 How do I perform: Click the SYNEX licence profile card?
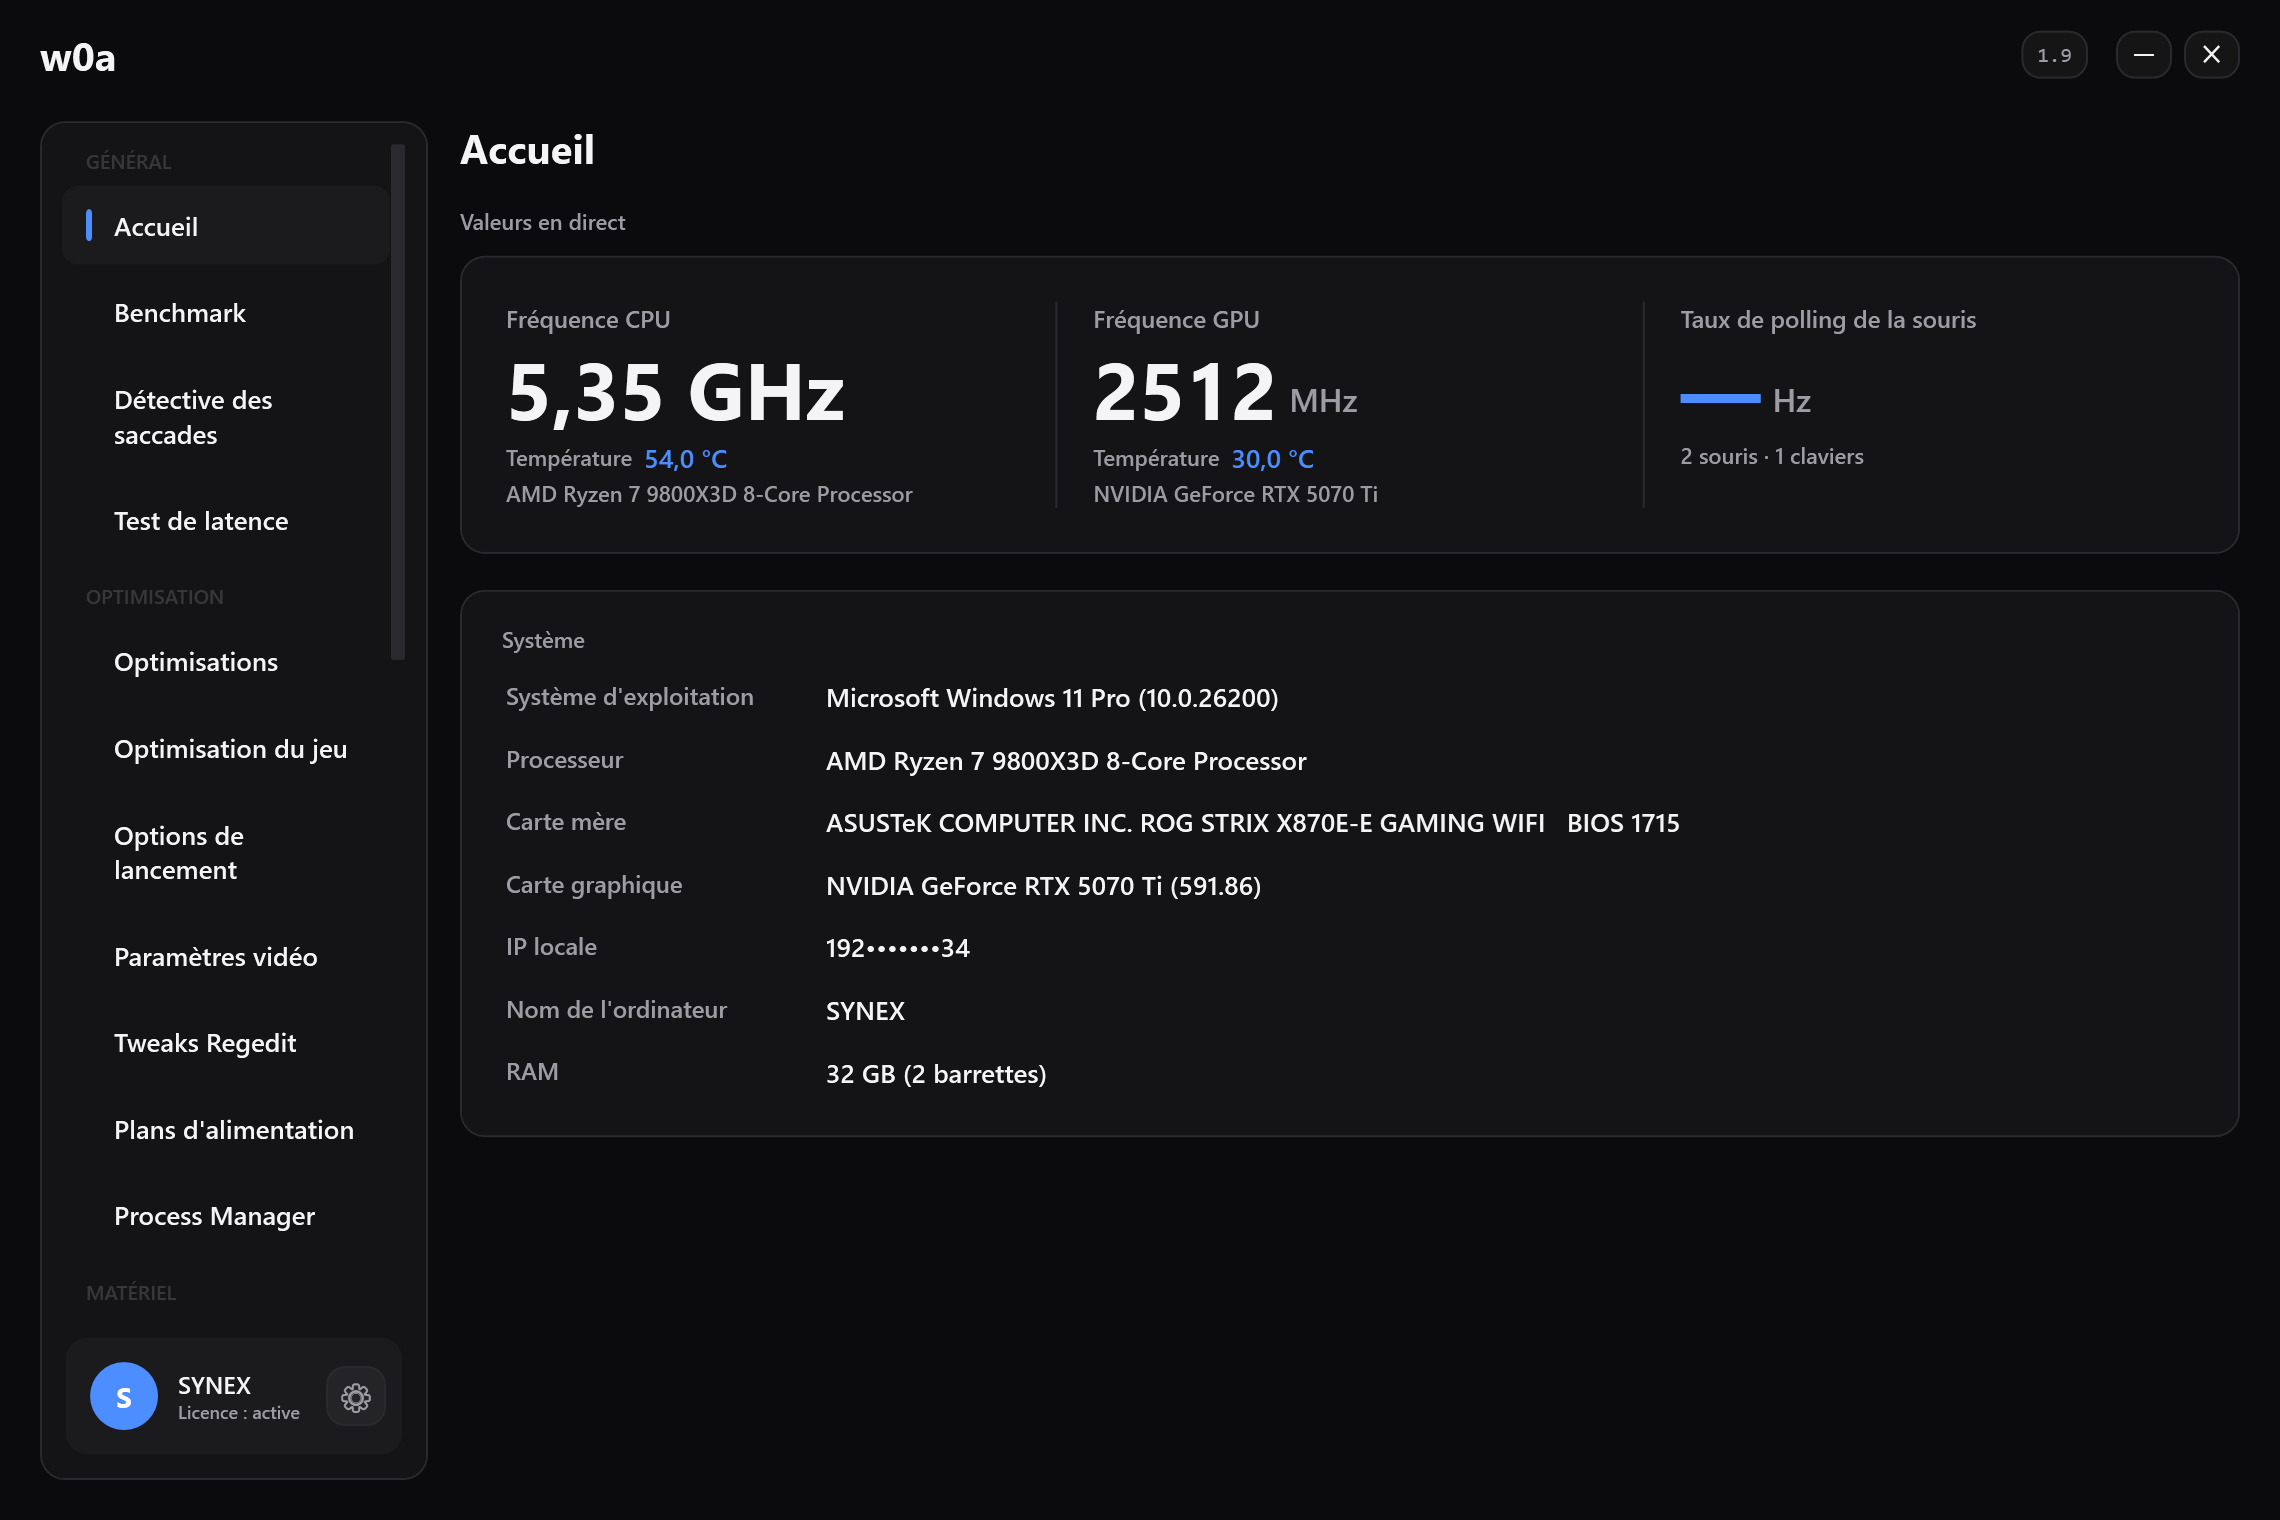pos(234,1396)
